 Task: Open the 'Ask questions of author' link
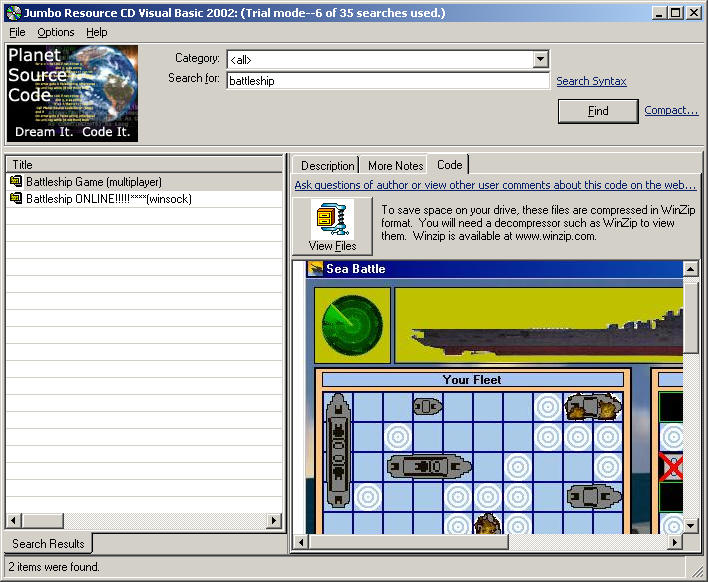(495, 185)
